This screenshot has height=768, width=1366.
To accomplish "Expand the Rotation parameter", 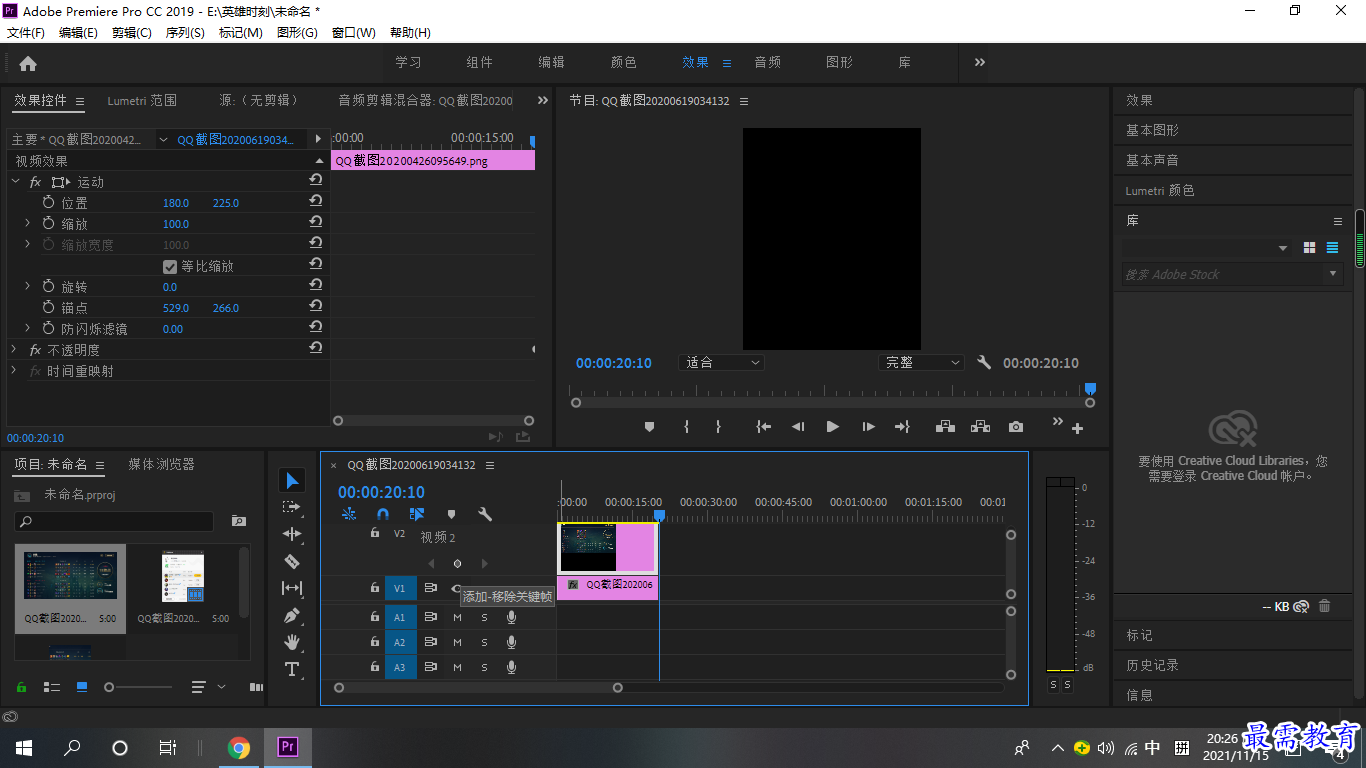I will (27, 286).
